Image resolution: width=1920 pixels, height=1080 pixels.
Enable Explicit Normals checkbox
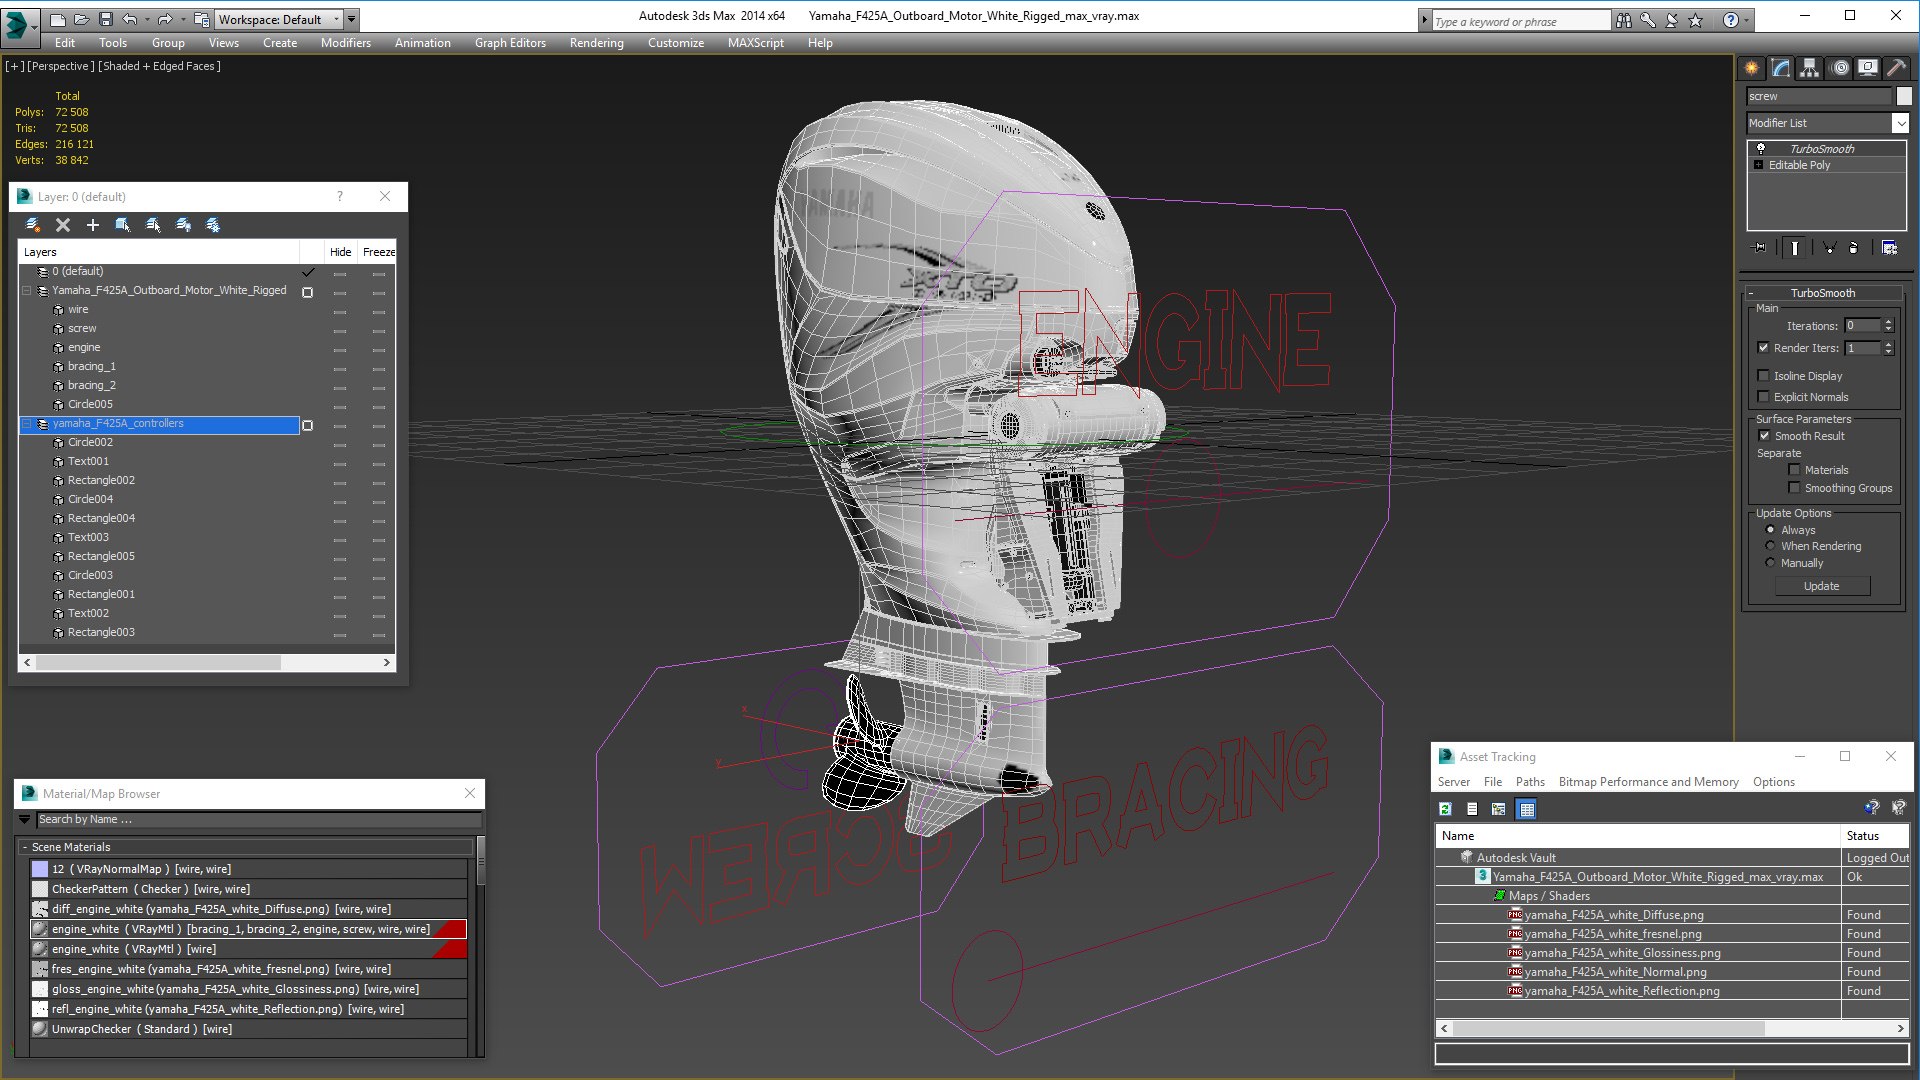coord(1763,397)
